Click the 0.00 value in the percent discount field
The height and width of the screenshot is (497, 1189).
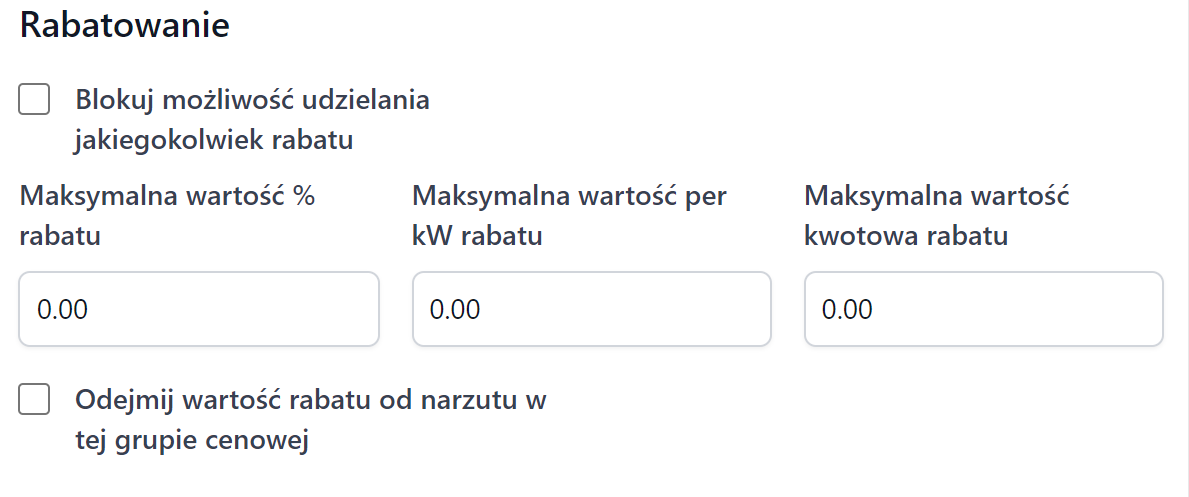tap(63, 310)
